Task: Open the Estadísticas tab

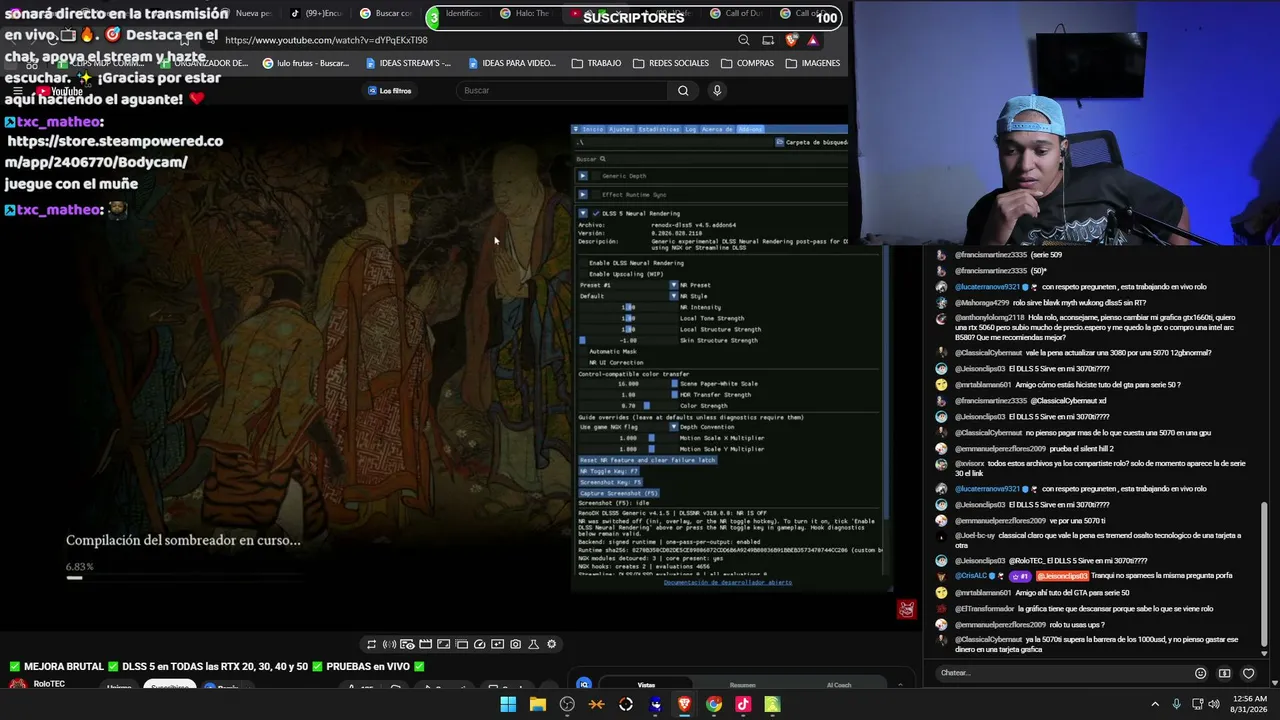Action: pyautogui.click(x=659, y=129)
